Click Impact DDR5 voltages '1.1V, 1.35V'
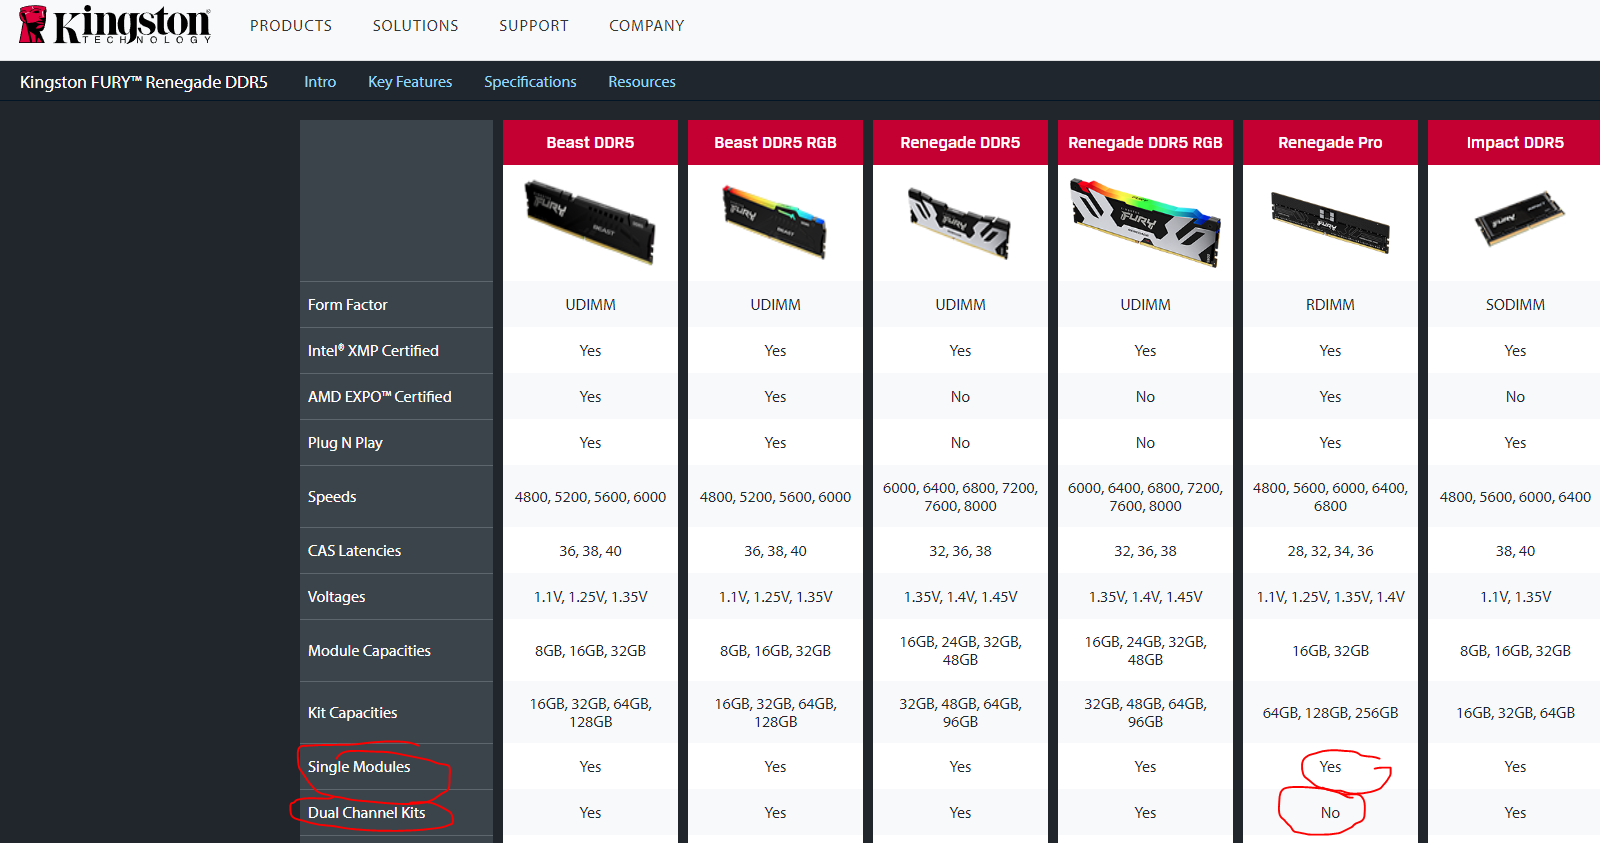1600x843 pixels. (1515, 597)
